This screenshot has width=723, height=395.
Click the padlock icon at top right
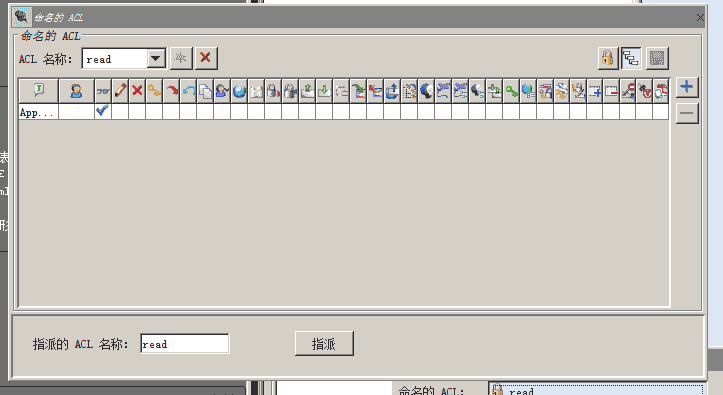click(x=608, y=58)
